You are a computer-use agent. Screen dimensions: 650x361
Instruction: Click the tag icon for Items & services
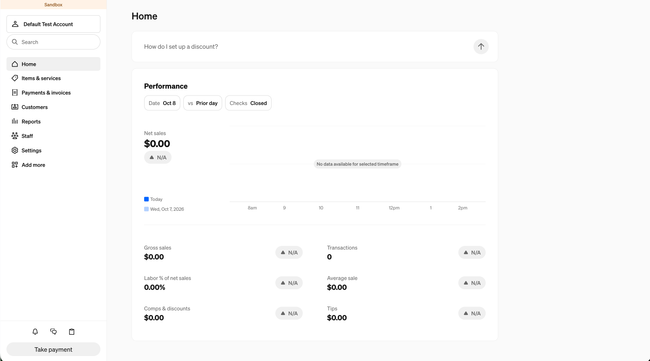click(15, 78)
